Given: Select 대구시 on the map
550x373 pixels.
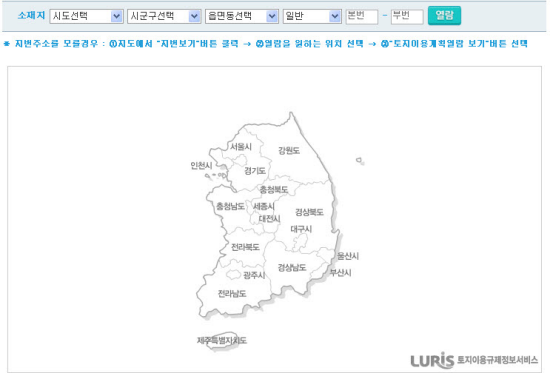Looking at the screenshot, I should coord(301,229).
